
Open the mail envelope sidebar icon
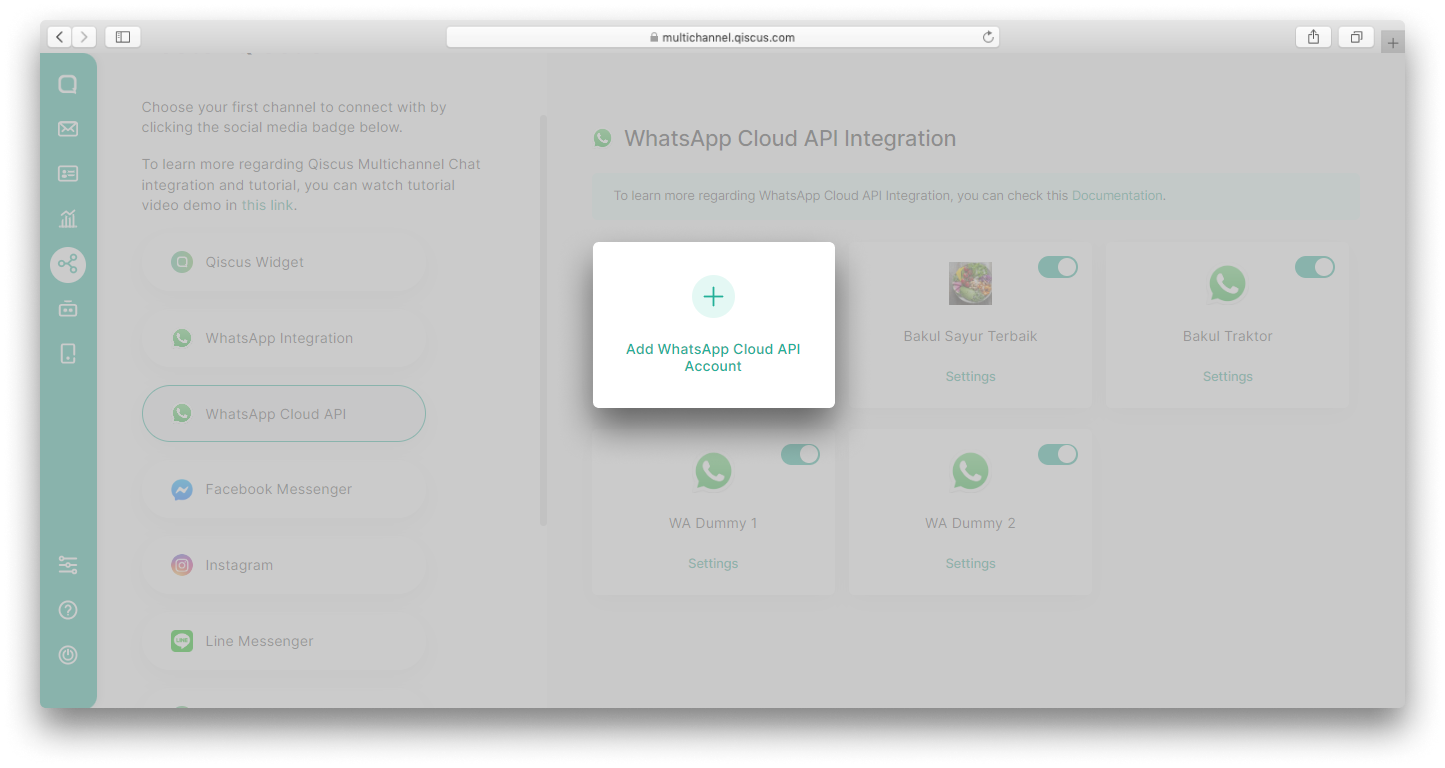(68, 129)
